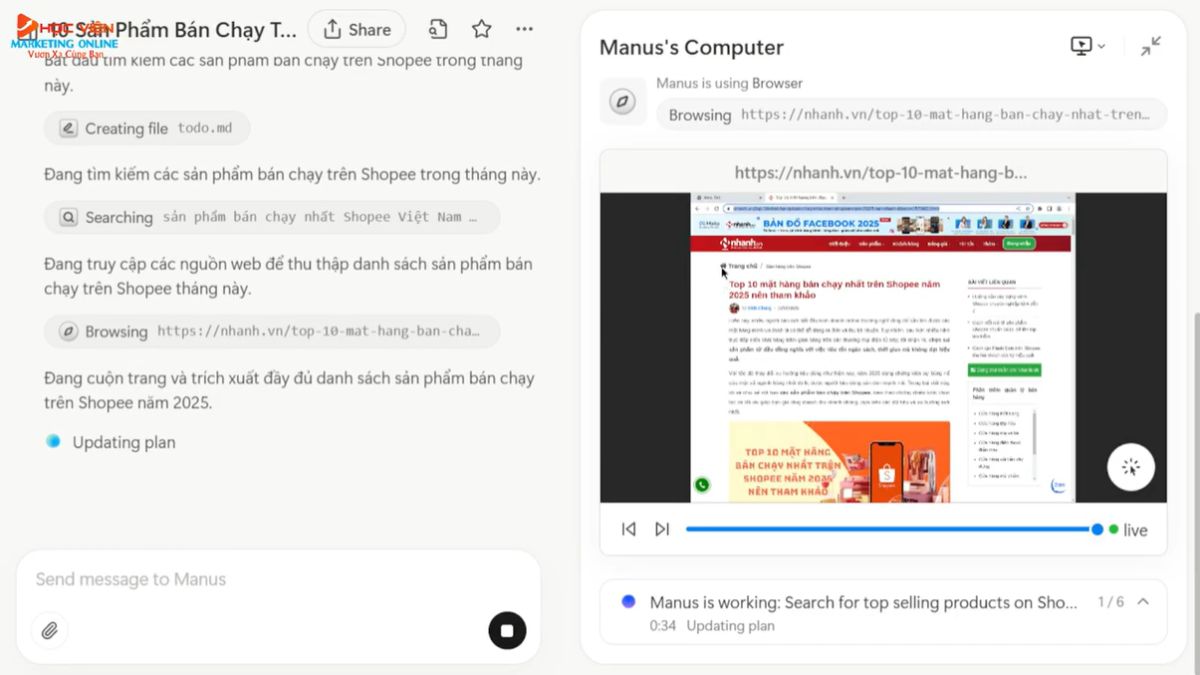Open the article headline 'Top 10 mặt hàng bán chạy nhất'
This screenshot has height=675, width=1200.
pos(835,290)
